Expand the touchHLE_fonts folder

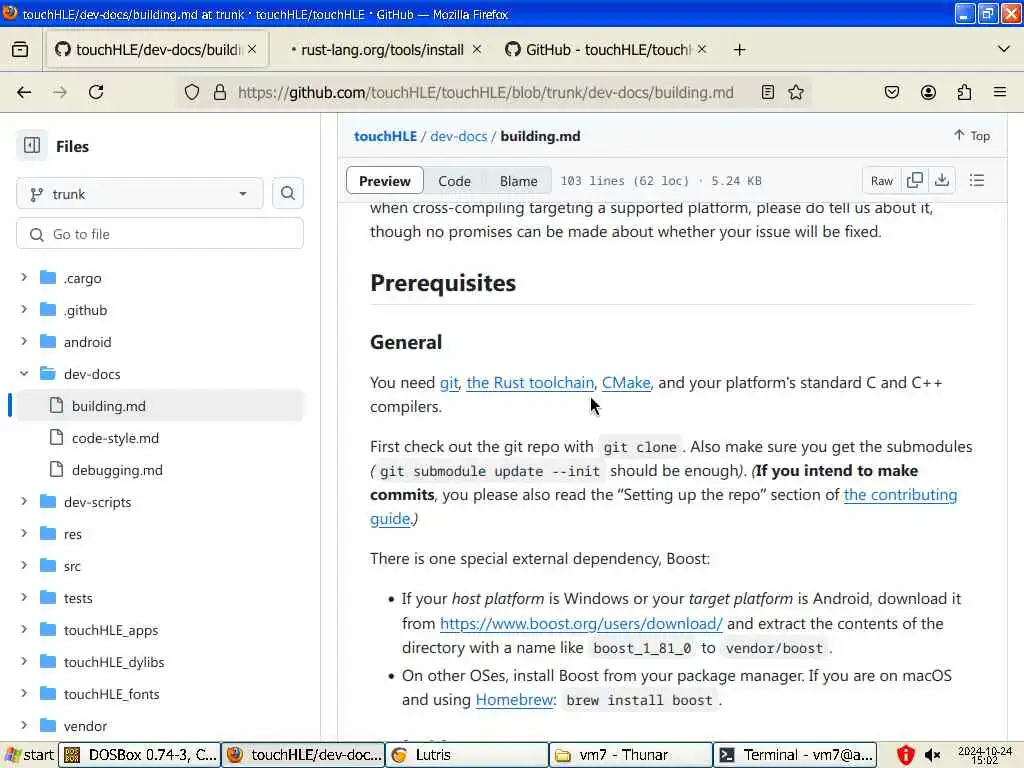pos(24,694)
